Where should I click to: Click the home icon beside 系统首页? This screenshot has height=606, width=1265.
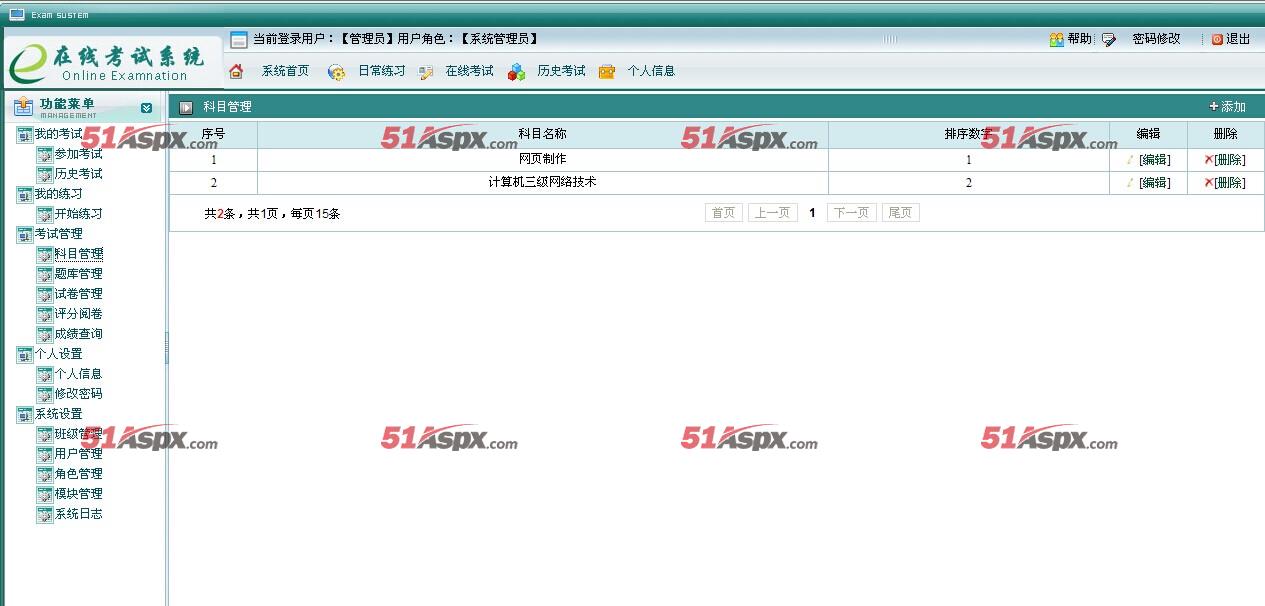point(236,71)
